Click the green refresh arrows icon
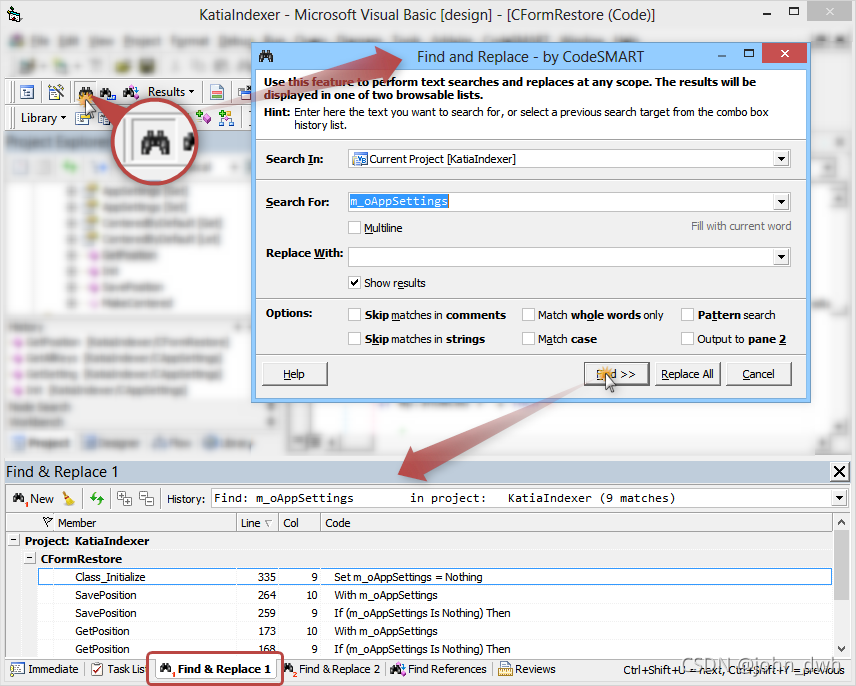Viewport: 856px width, 686px height. click(97, 498)
